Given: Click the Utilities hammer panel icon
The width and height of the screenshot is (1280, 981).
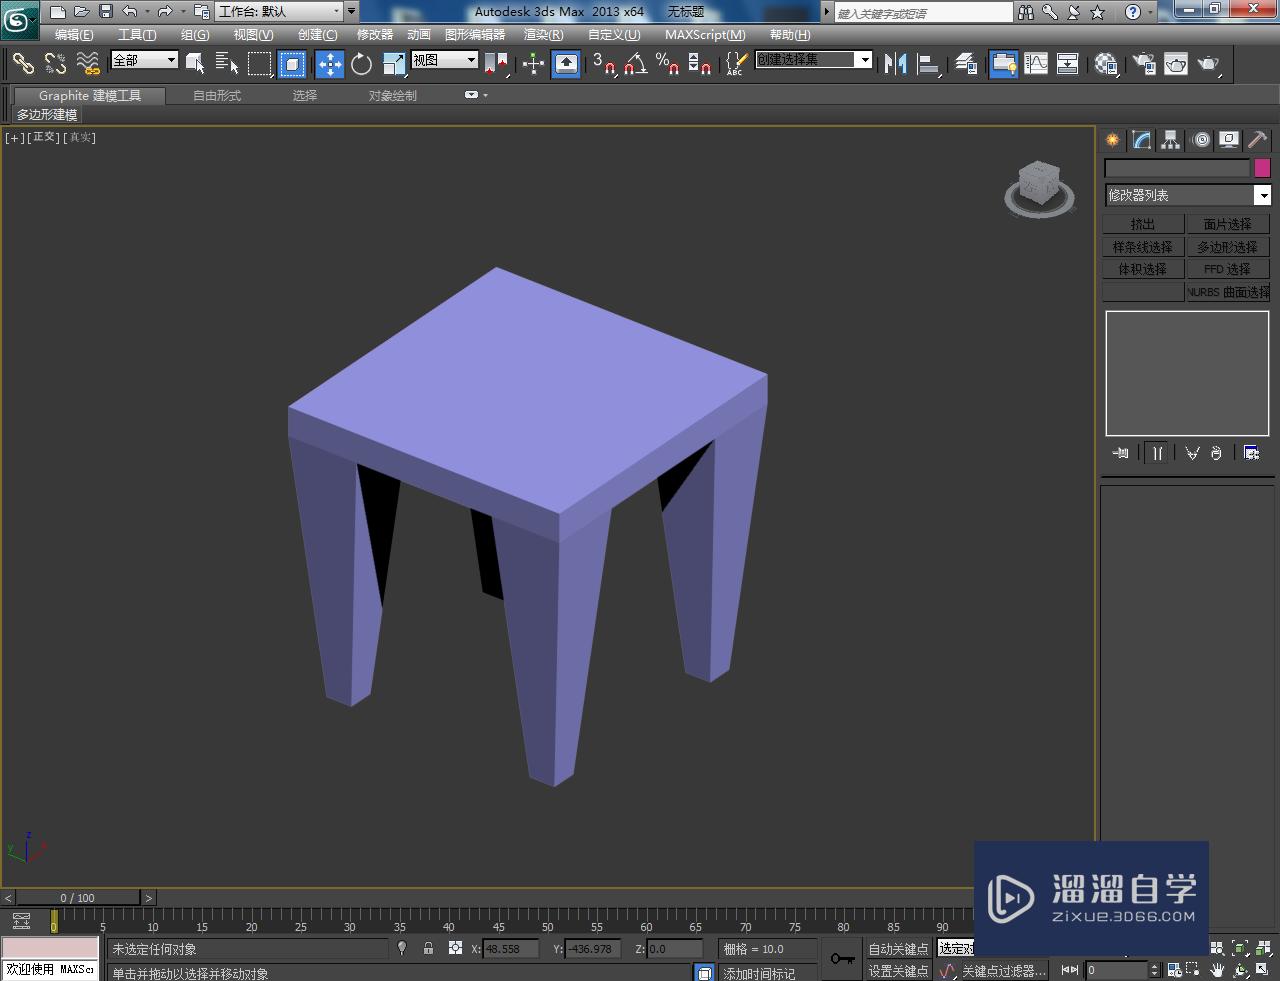Looking at the screenshot, I should pos(1257,140).
